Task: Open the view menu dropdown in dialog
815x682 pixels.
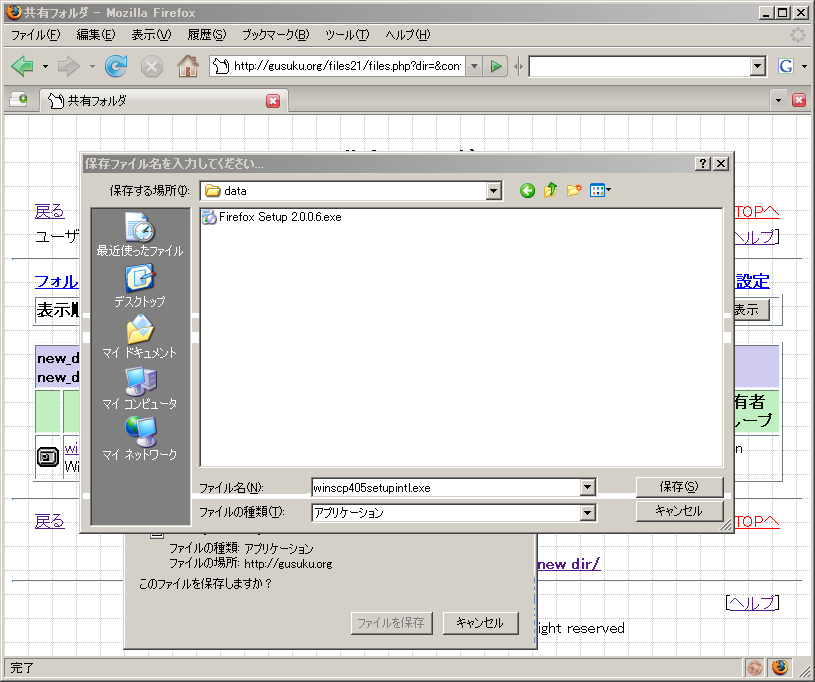Action: click(600, 190)
